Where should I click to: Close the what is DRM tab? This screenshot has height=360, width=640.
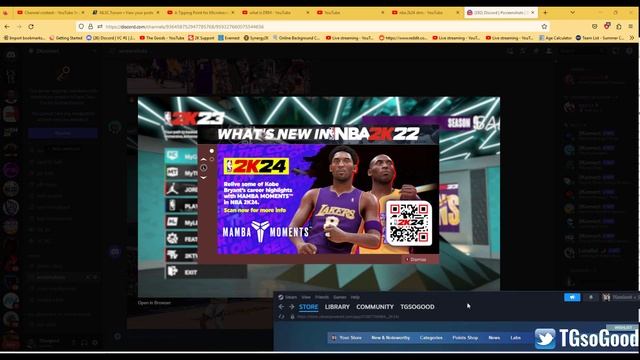pos(308,13)
